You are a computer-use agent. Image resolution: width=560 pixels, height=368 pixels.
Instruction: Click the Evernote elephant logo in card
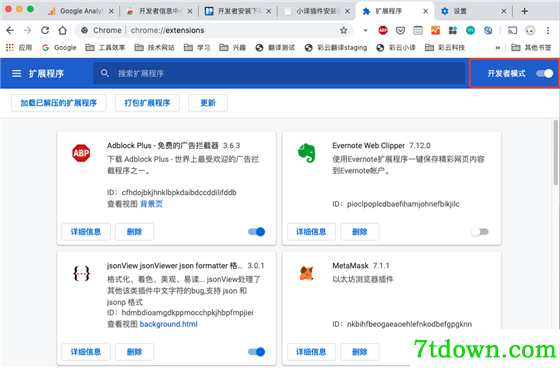pyautogui.click(x=307, y=153)
